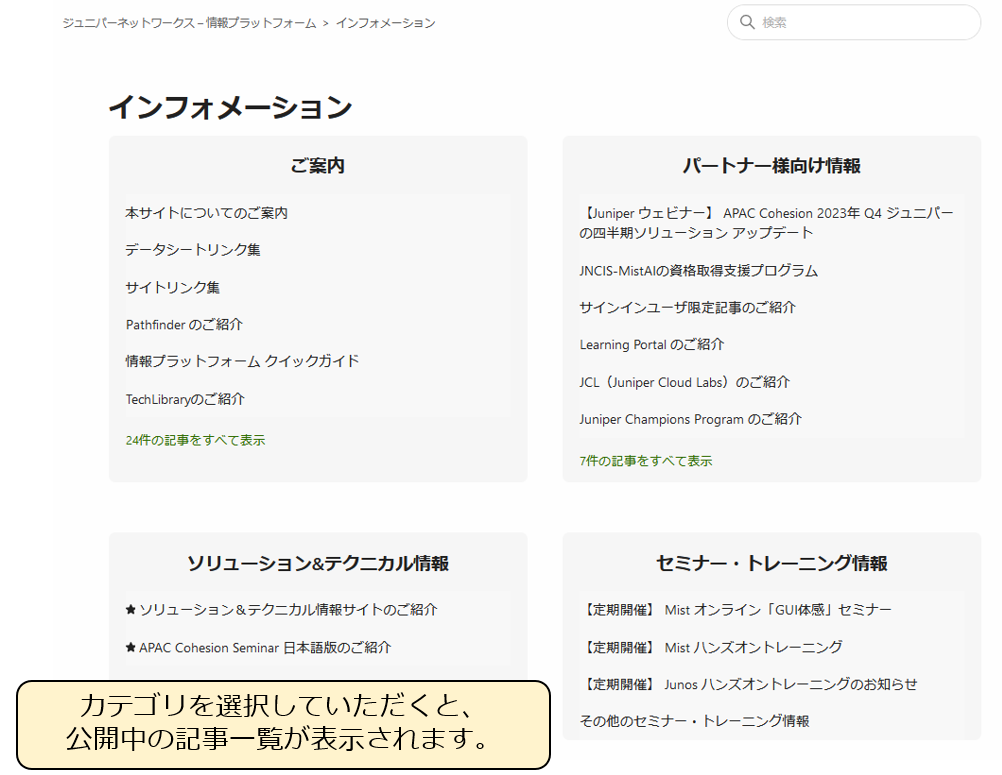Open 情報プラットフォーム クイックガイド link
Viewport: 1002px width, 775px height.
(x=242, y=361)
